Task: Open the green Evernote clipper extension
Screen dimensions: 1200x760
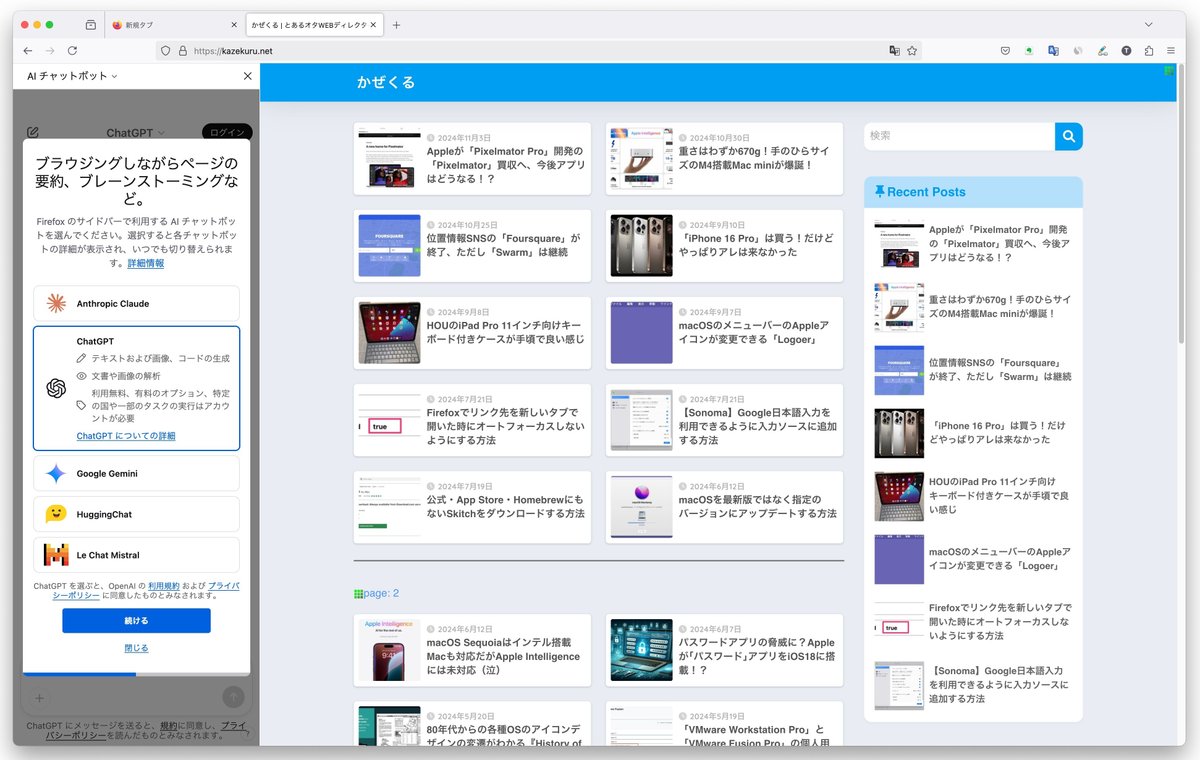Action: 1029,50
